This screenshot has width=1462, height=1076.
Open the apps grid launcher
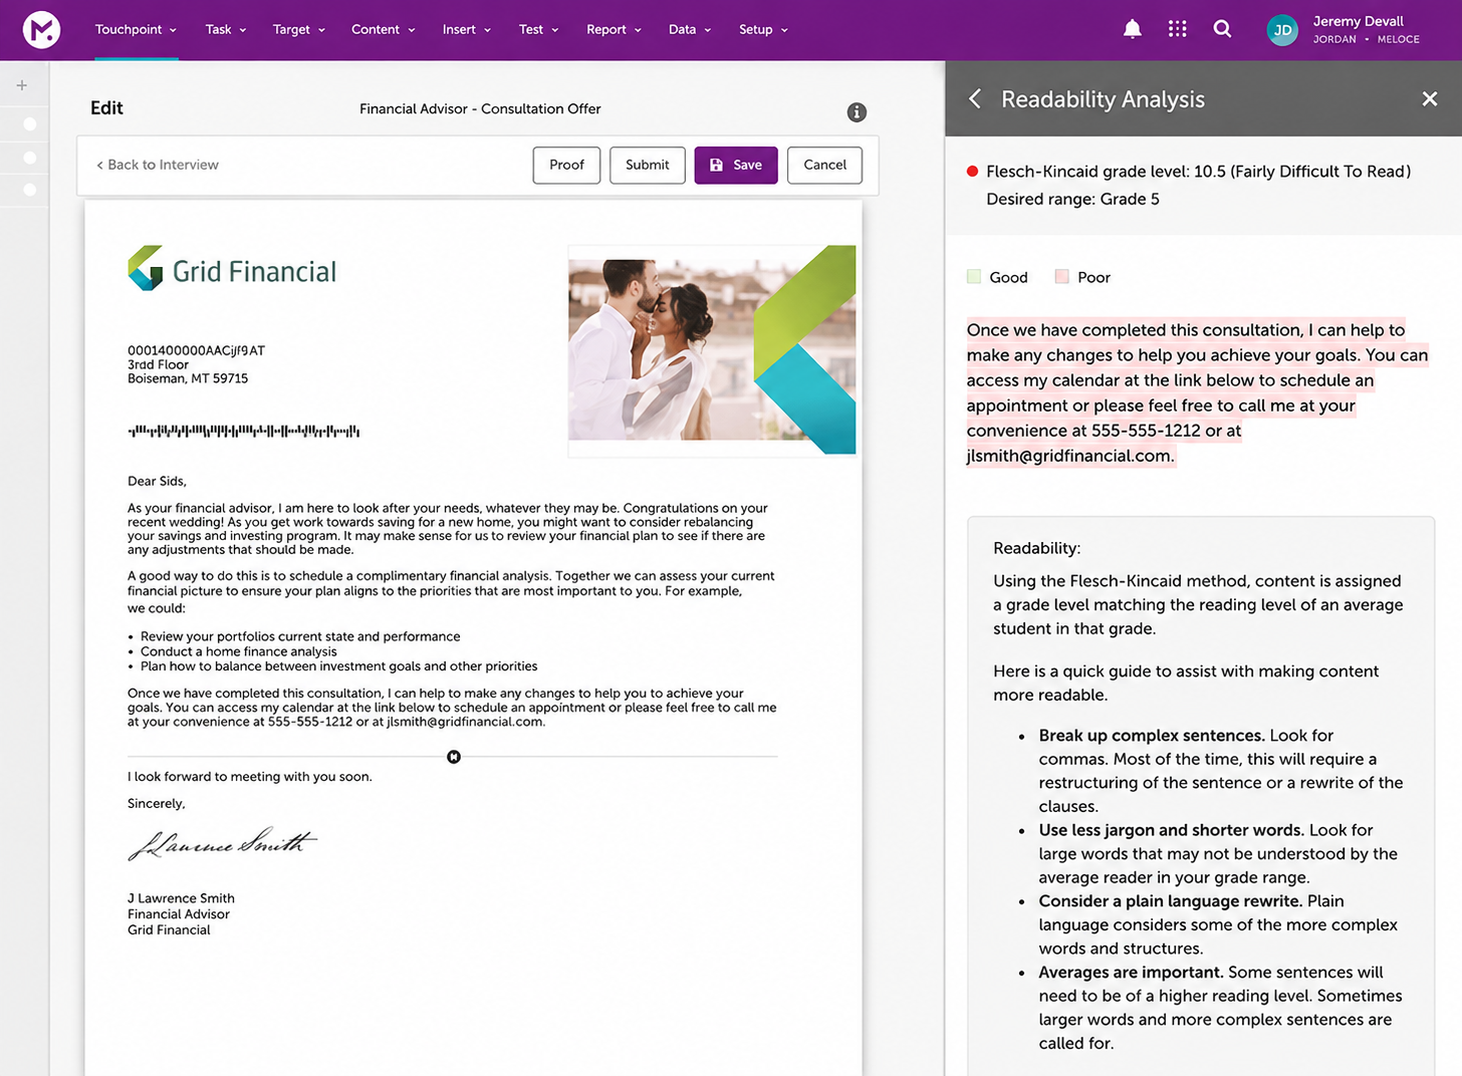1177,29
